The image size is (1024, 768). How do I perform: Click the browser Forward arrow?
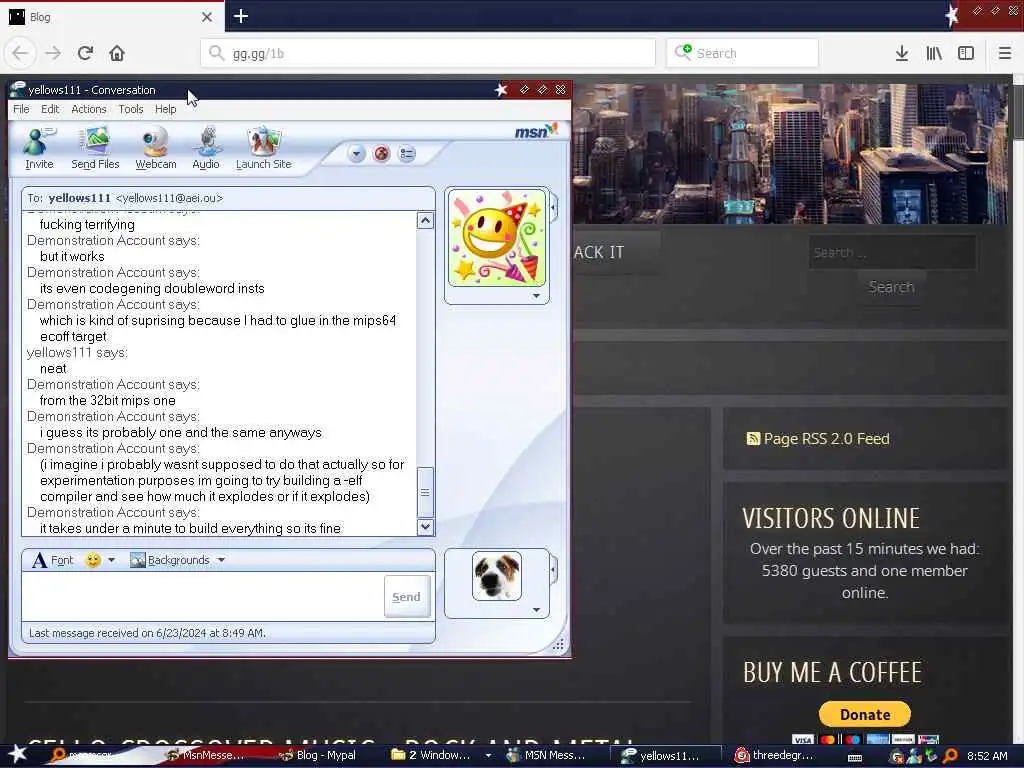point(53,53)
